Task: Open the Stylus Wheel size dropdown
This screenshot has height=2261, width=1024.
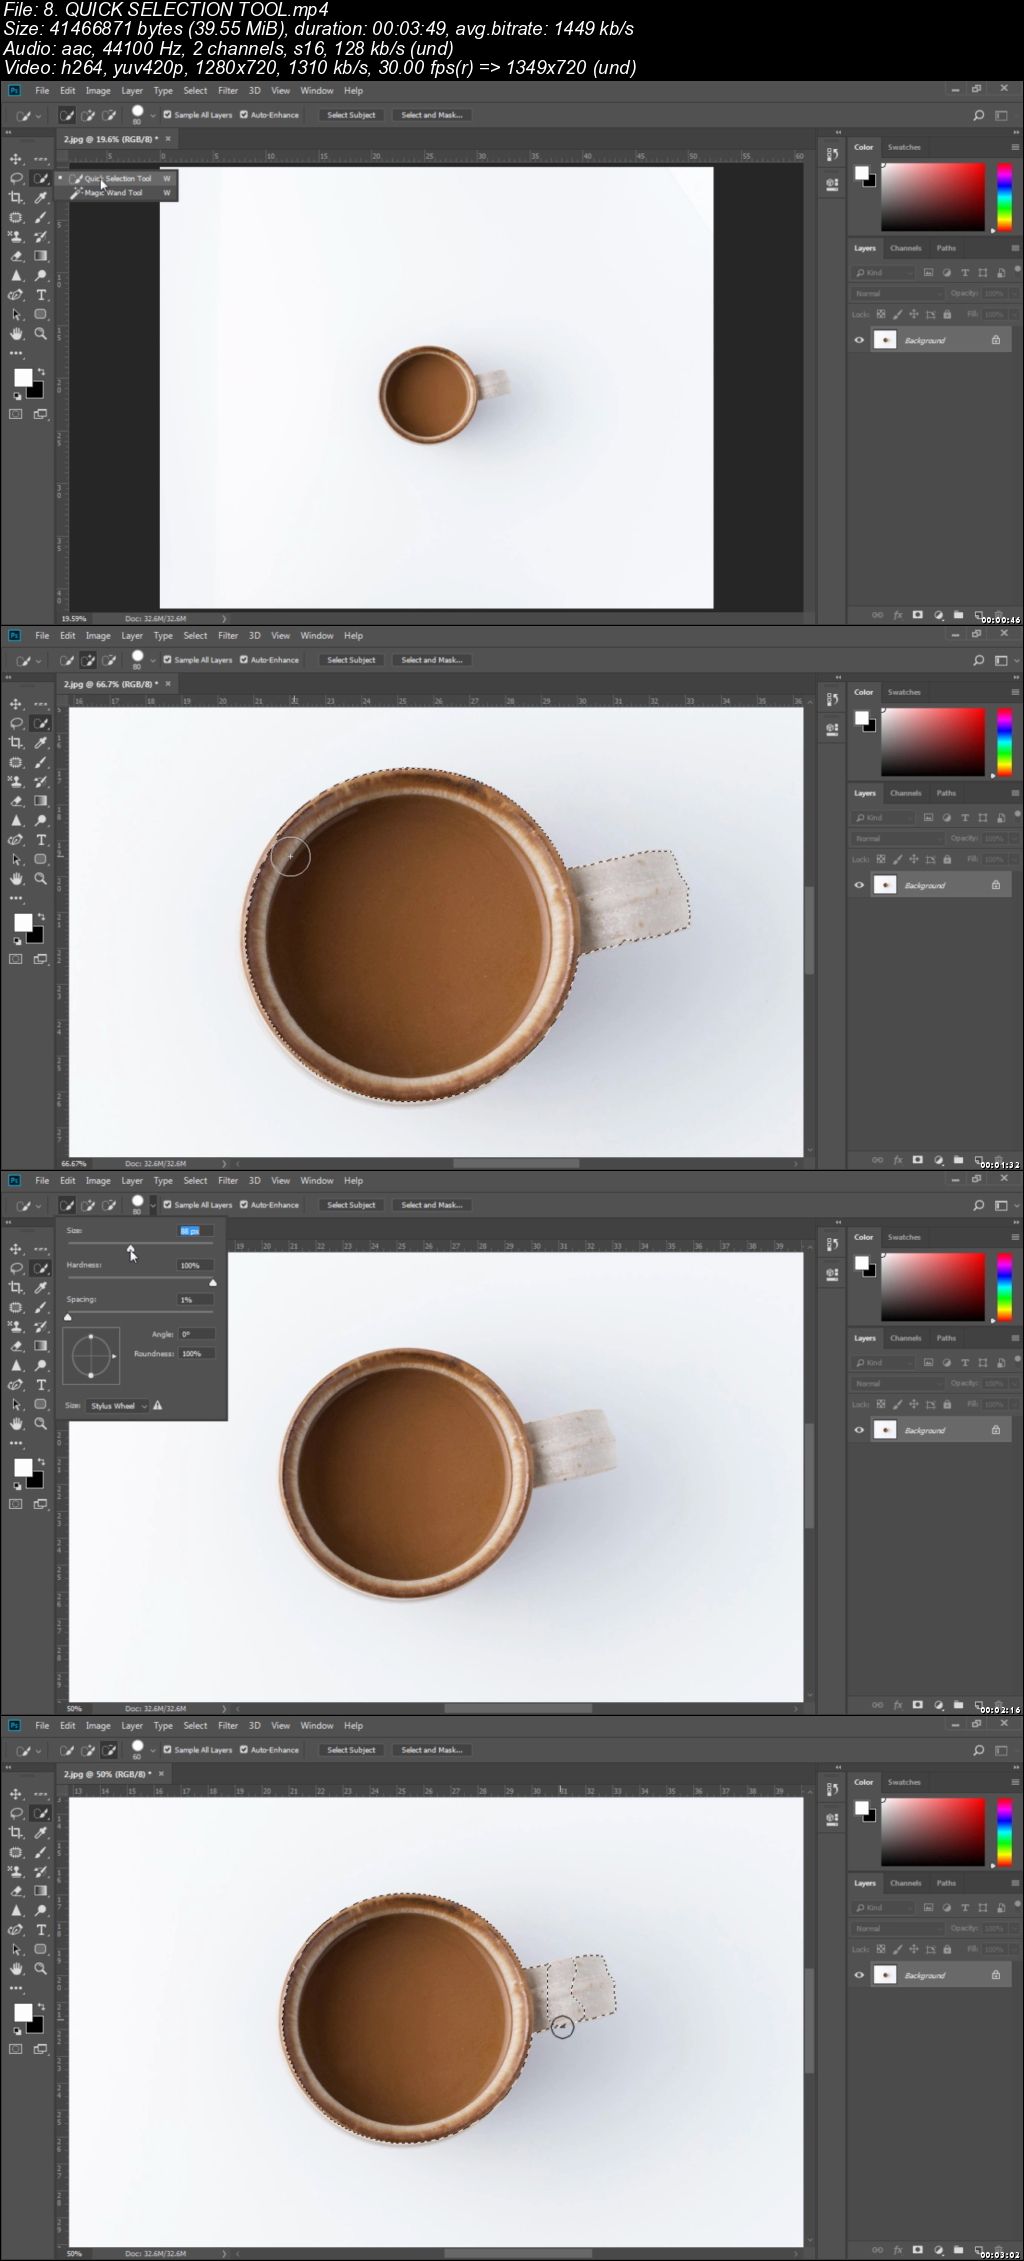Action: tap(118, 1406)
